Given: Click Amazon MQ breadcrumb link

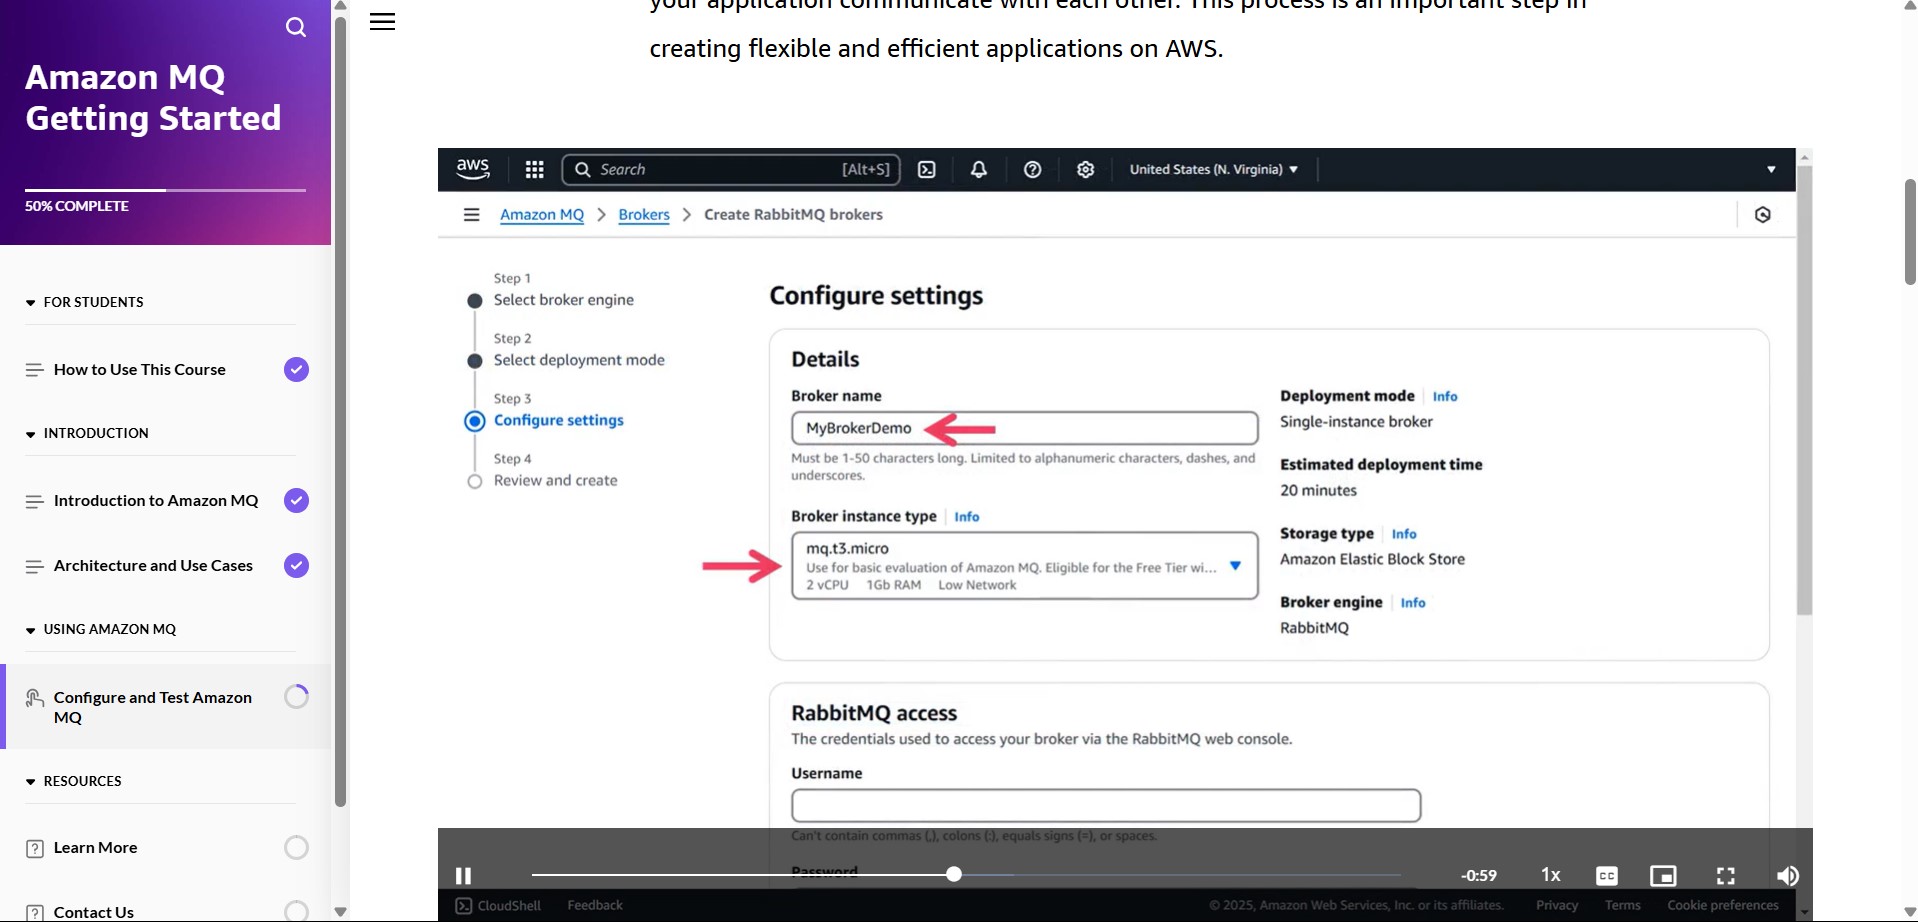Looking at the screenshot, I should coord(542,215).
